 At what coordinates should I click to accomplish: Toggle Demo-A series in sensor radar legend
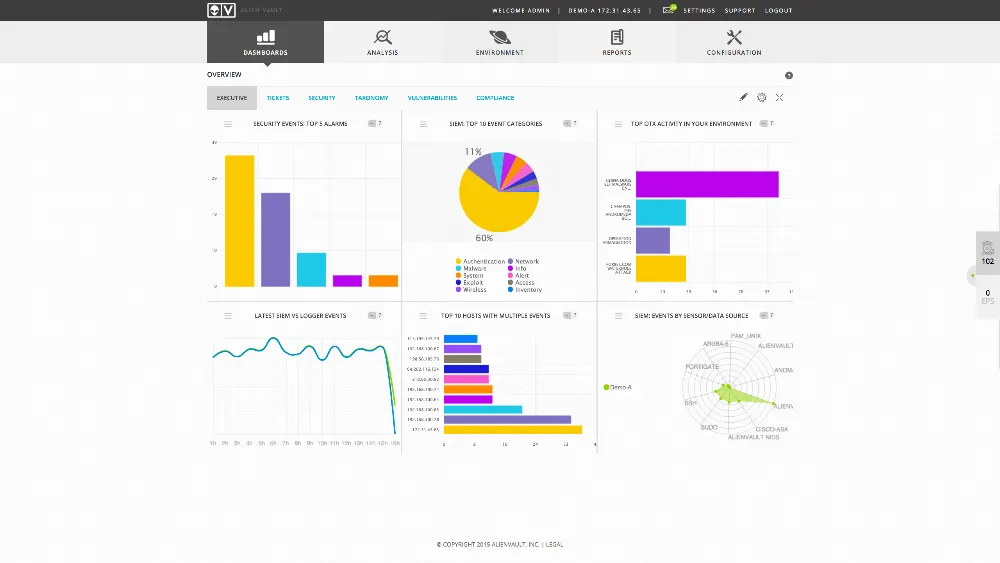pos(618,387)
